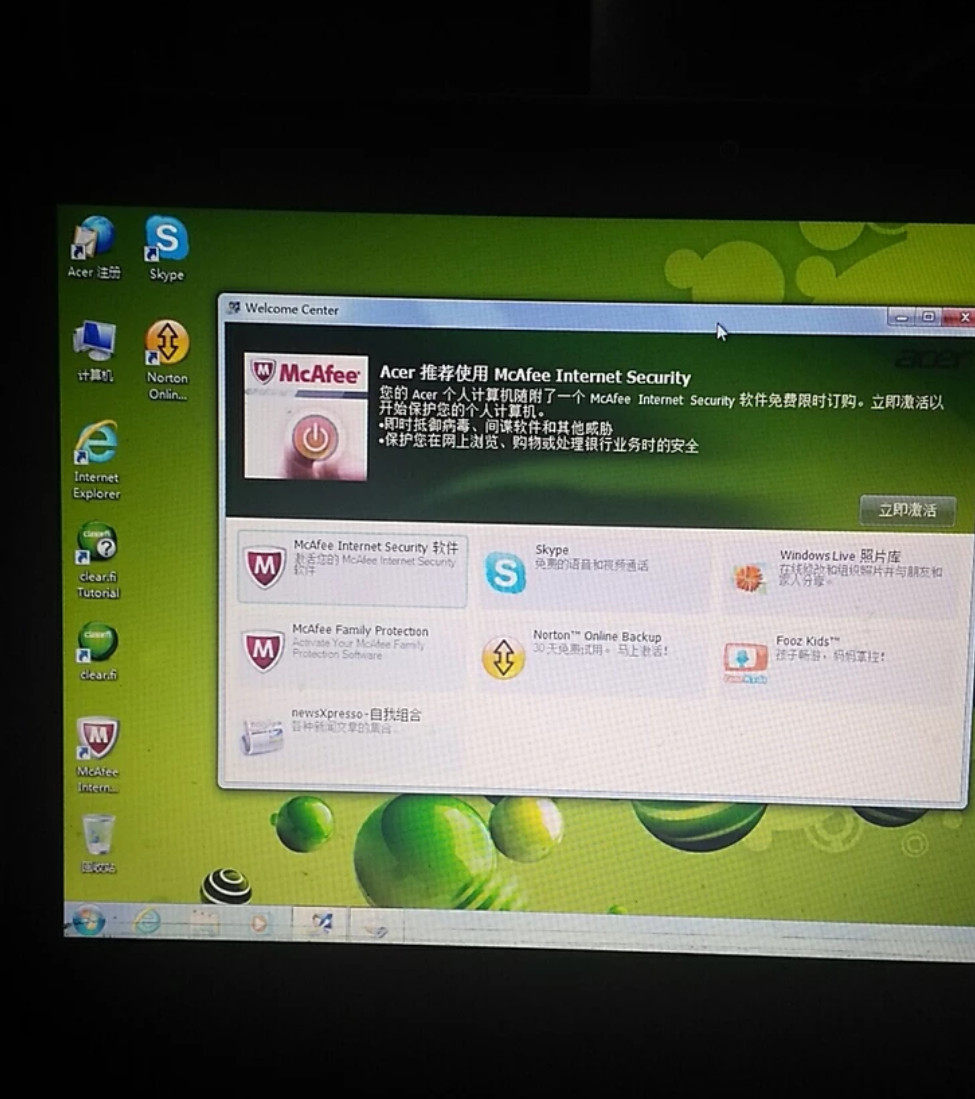Image resolution: width=975 pixels, height=1099 pixels.
Task: Click the Norton Online Backup arrow icon
Action: 503,657
